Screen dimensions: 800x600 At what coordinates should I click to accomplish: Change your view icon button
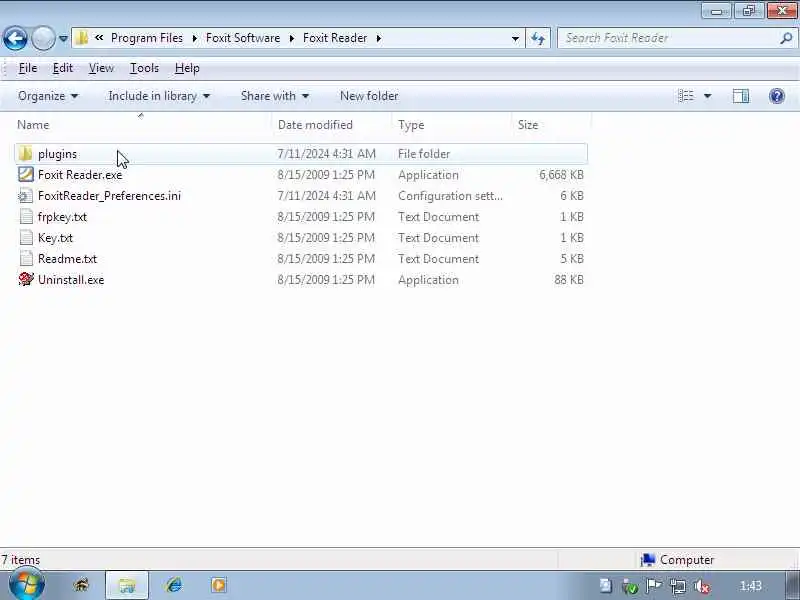[x=686, y=96]
